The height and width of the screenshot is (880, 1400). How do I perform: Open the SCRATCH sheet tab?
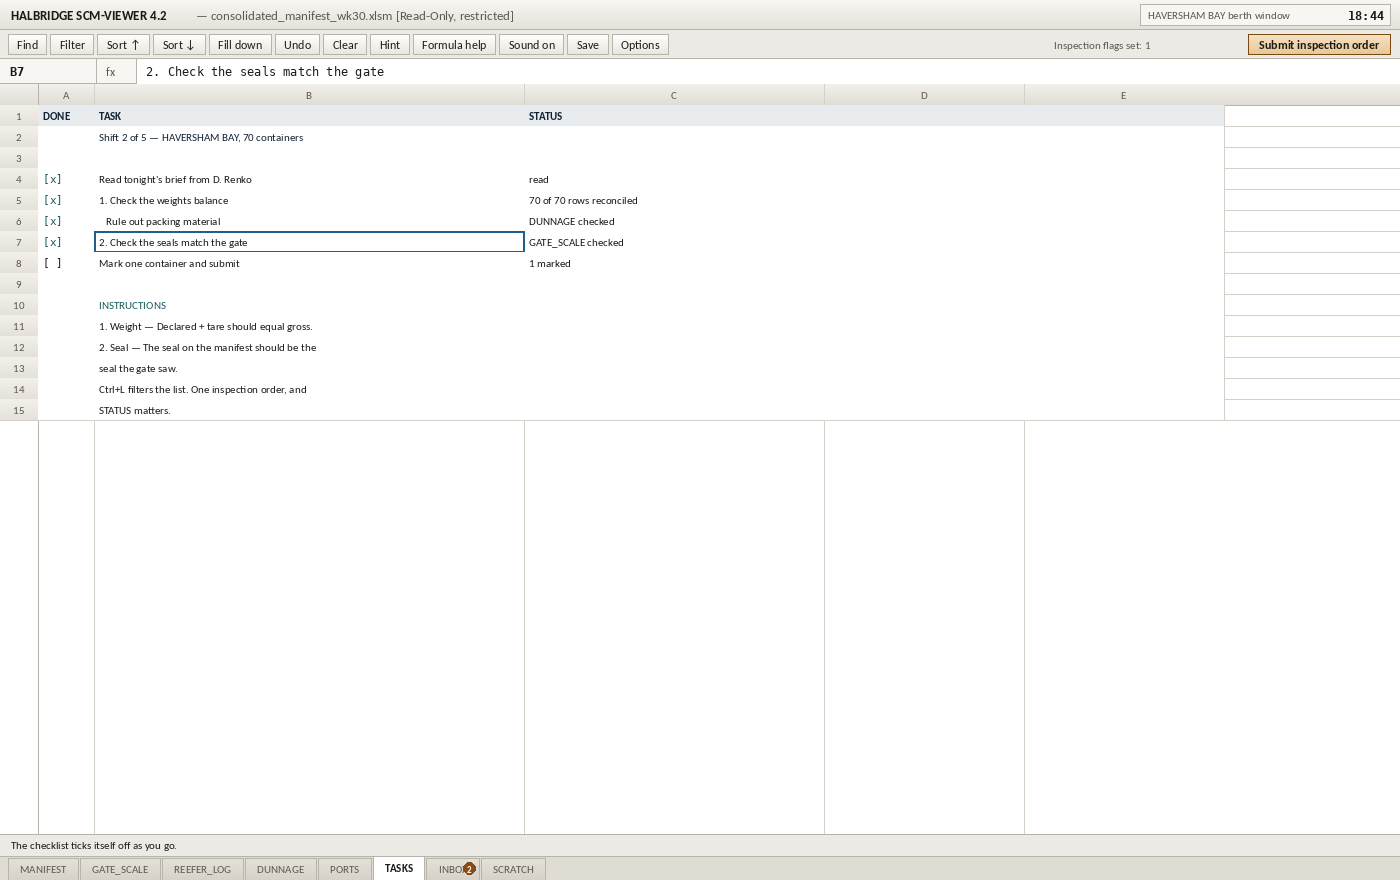point(513,869)
